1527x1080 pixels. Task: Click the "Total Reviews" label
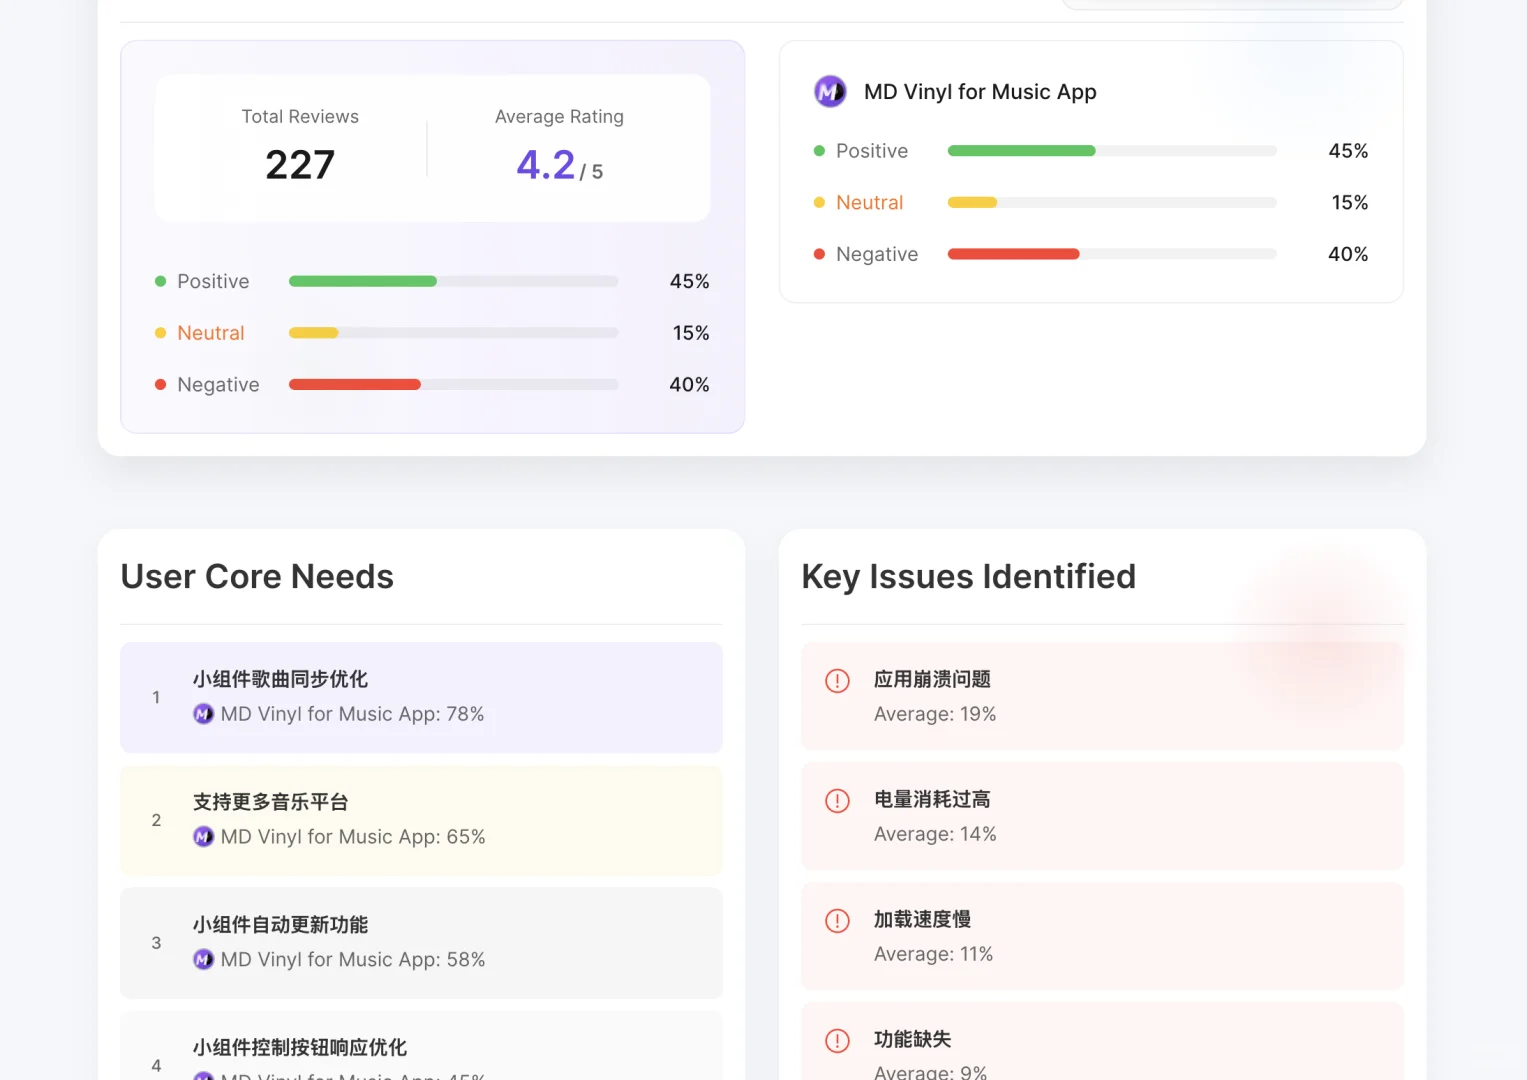point(300,117)
